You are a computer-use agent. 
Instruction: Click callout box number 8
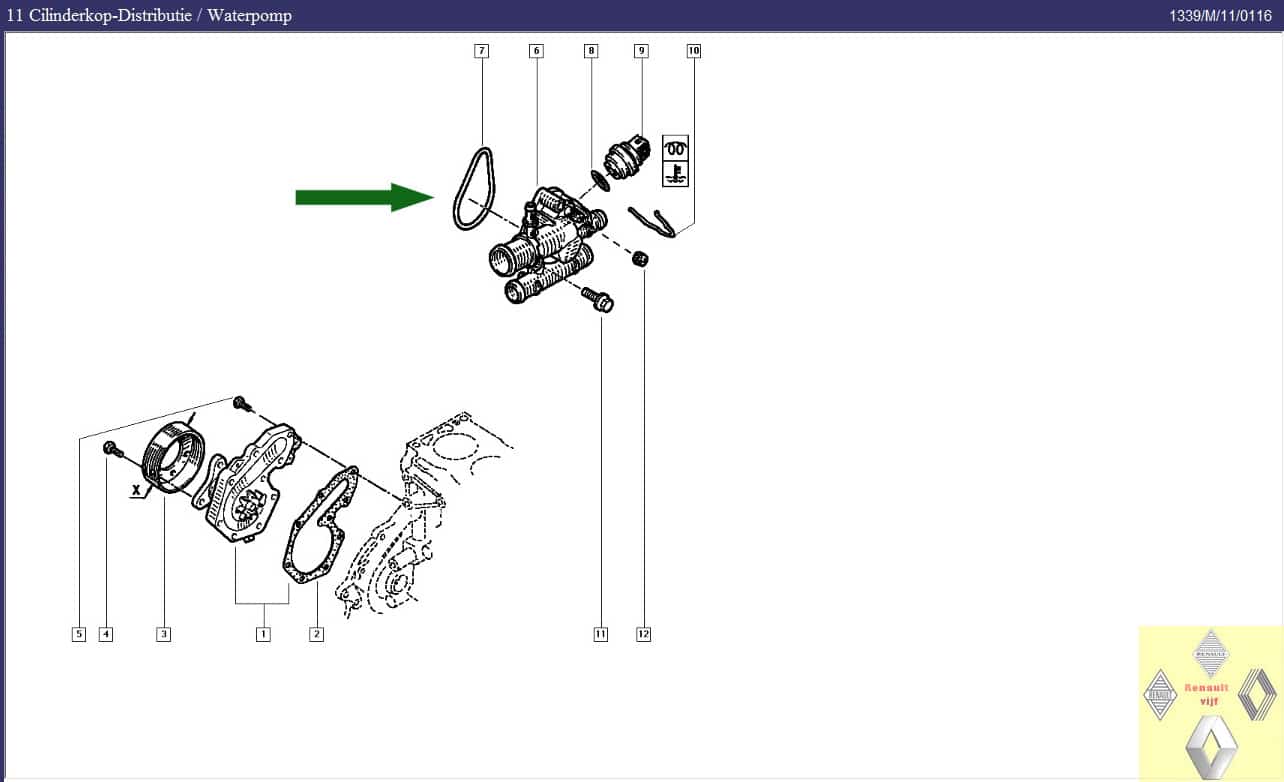[x=591, y=50]
